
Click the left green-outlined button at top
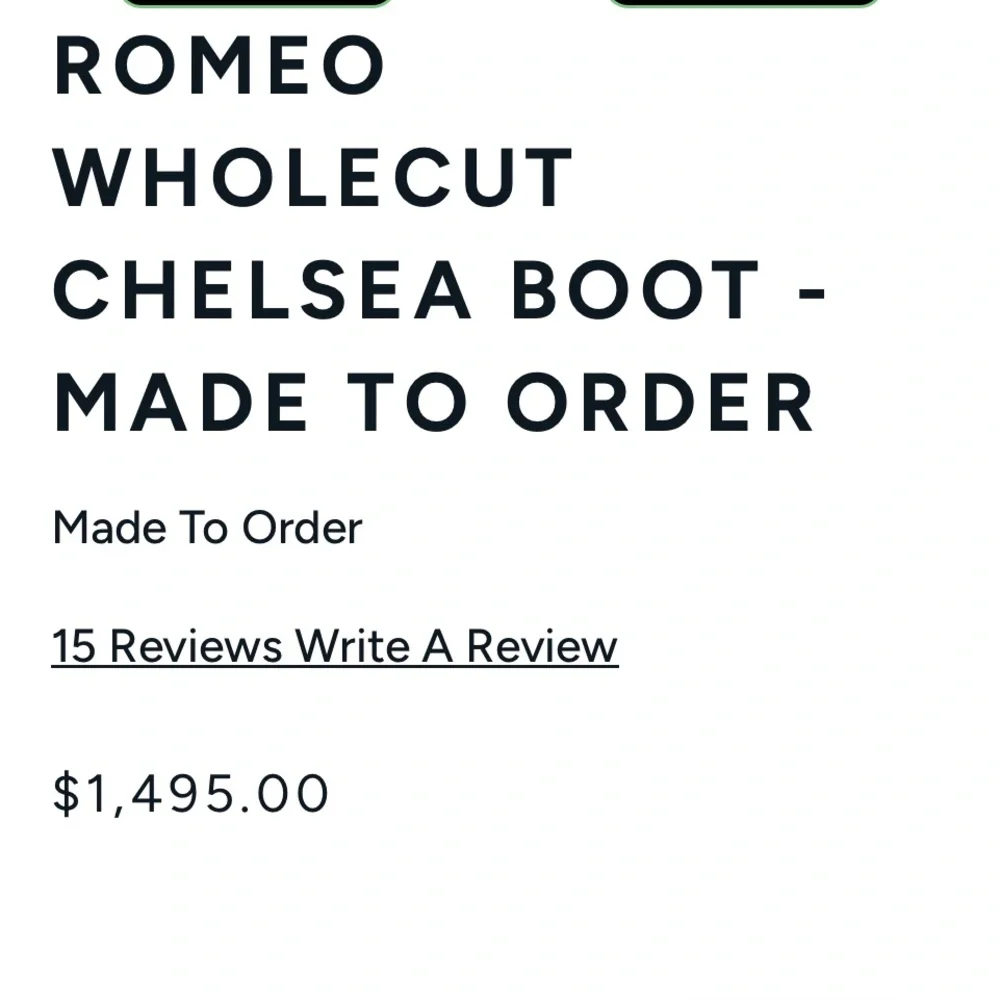[x=256, y=3]
